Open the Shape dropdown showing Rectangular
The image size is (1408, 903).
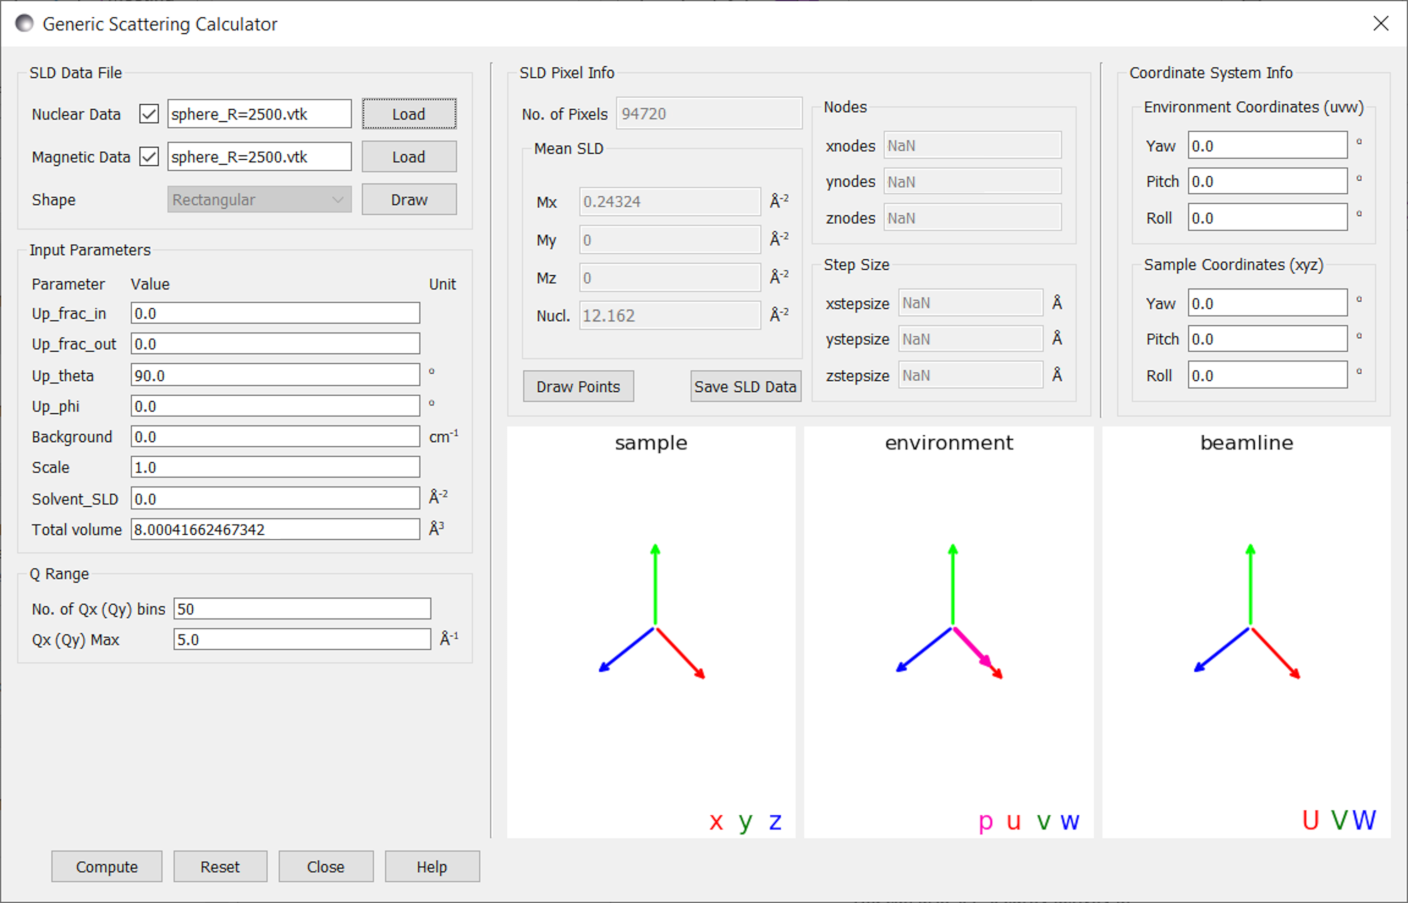click(x=259, y=200)
